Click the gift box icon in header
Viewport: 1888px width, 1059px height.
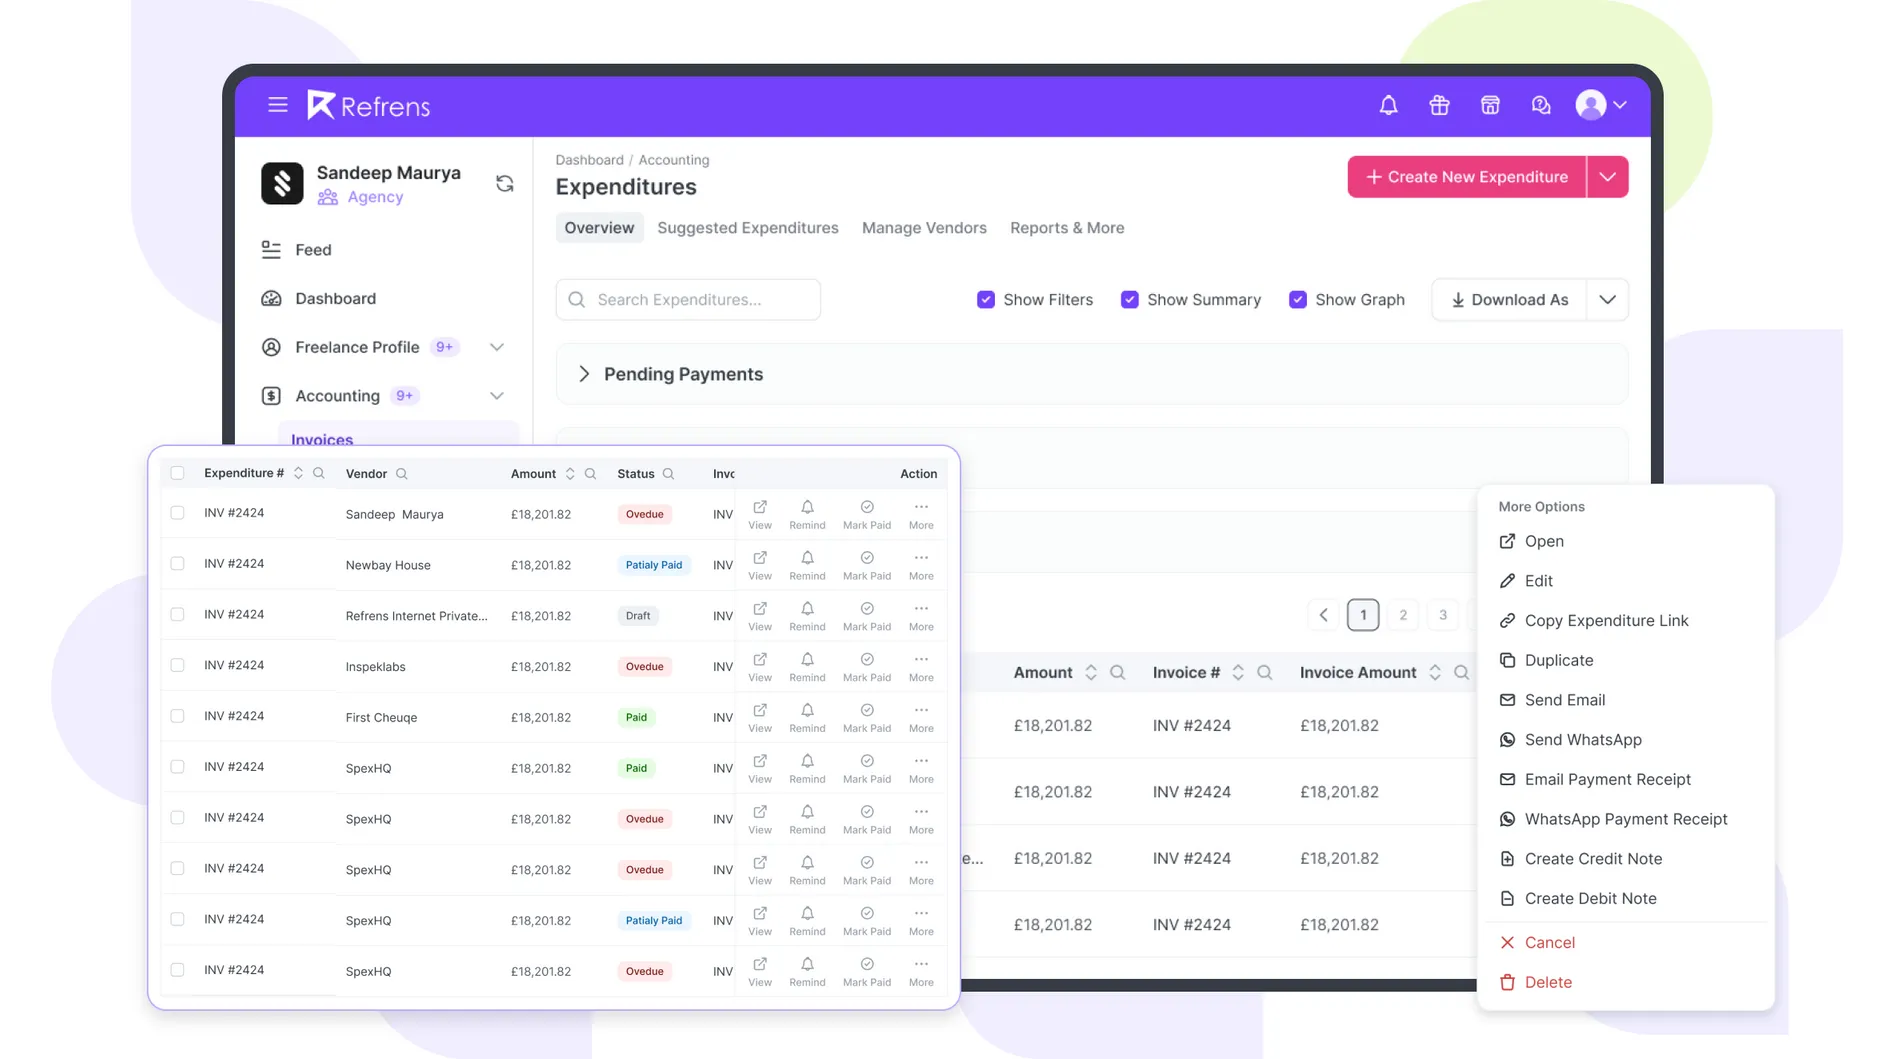(x=1439, y=105)
